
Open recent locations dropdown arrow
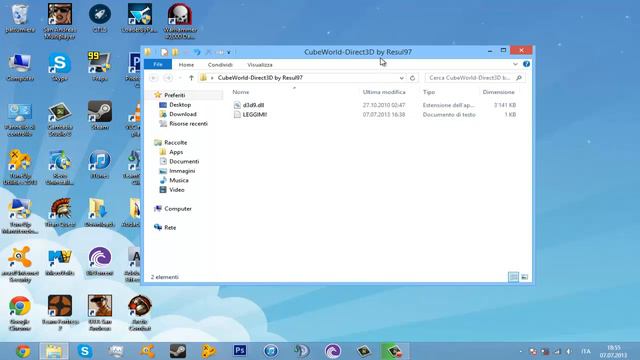coord(180,78)
